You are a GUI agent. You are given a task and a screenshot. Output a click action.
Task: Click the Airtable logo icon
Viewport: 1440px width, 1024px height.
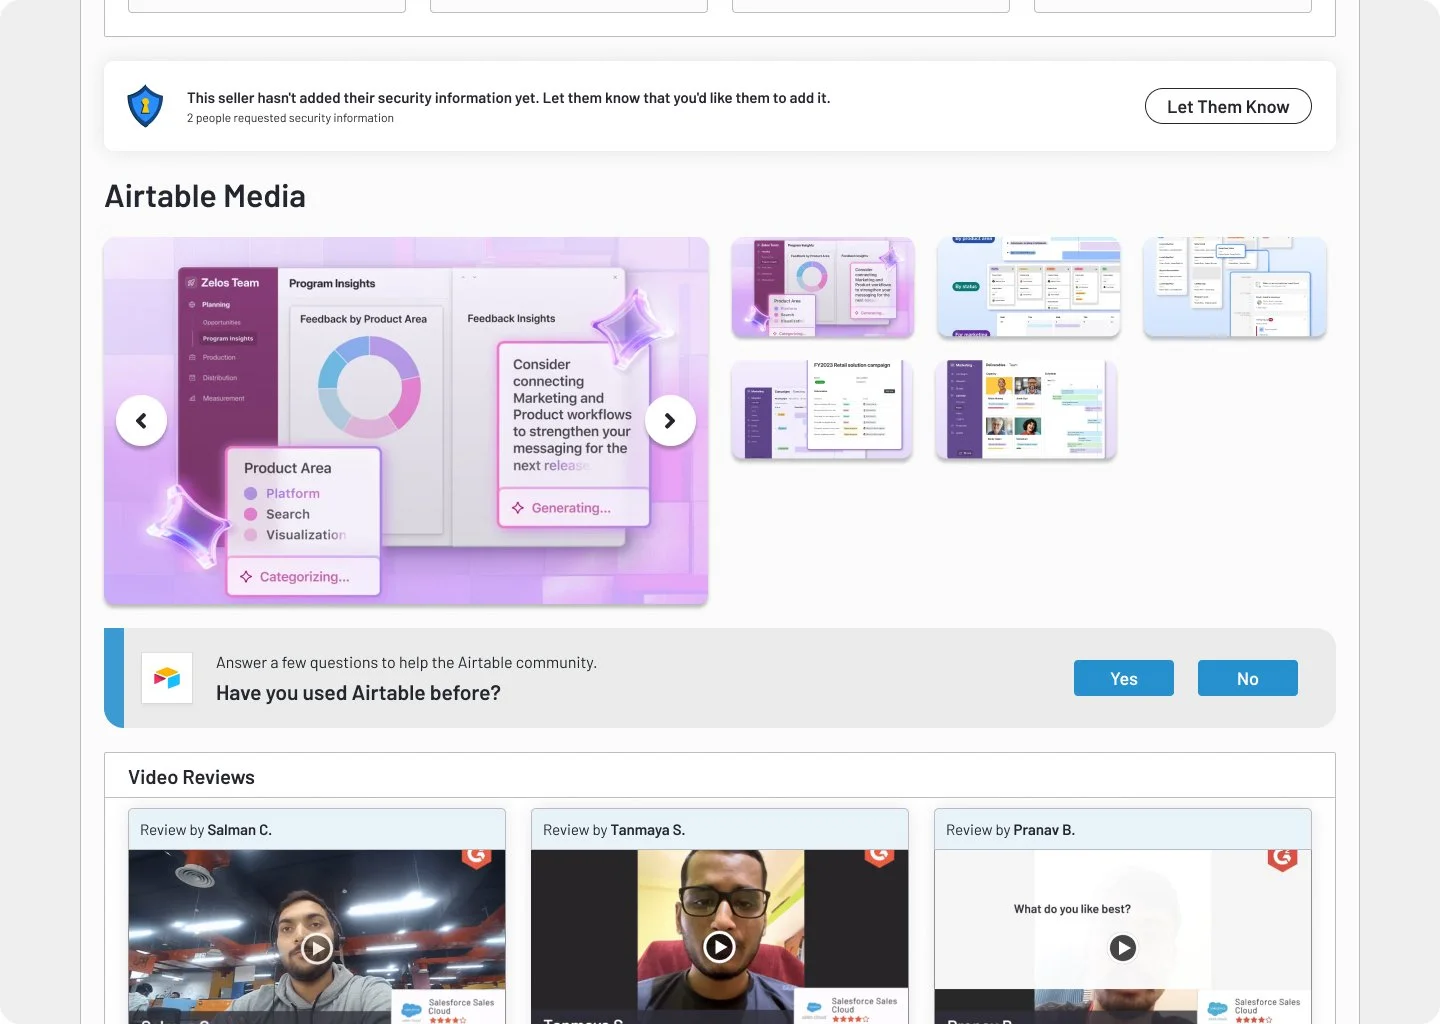(167, 678)
